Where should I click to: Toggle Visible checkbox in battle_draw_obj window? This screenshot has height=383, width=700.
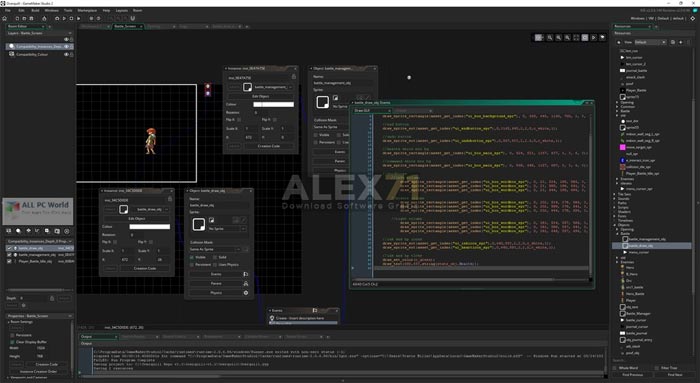192,258
